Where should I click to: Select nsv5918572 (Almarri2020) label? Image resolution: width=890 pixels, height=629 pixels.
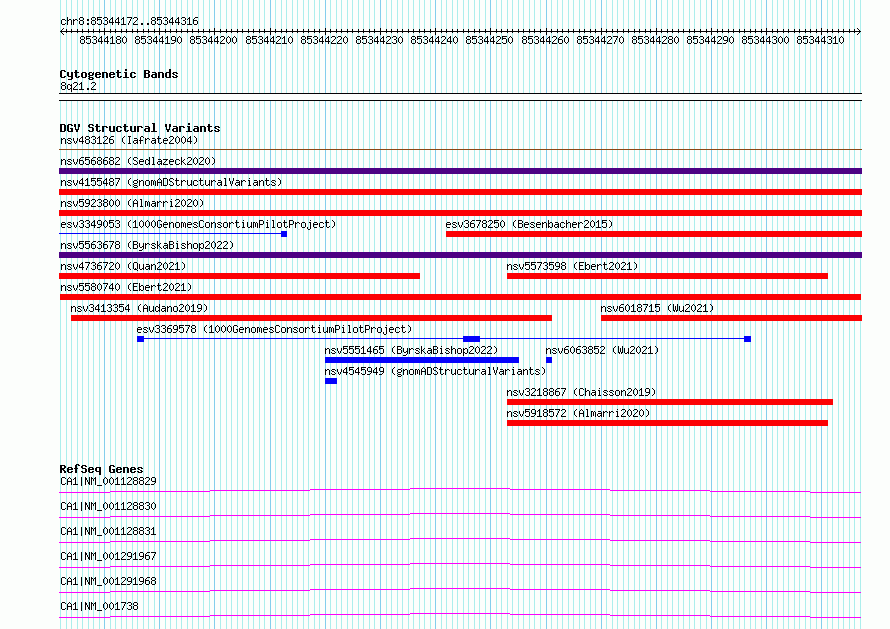click(578, 413)
